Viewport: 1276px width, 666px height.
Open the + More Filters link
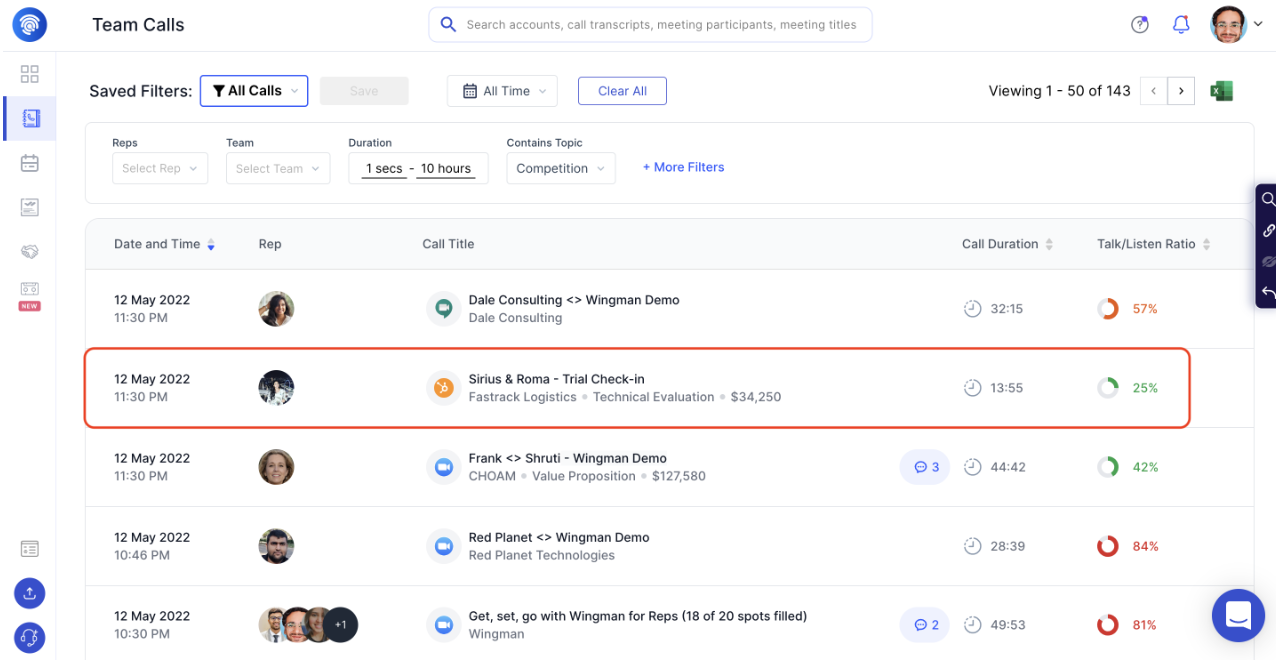click(683, 167)
